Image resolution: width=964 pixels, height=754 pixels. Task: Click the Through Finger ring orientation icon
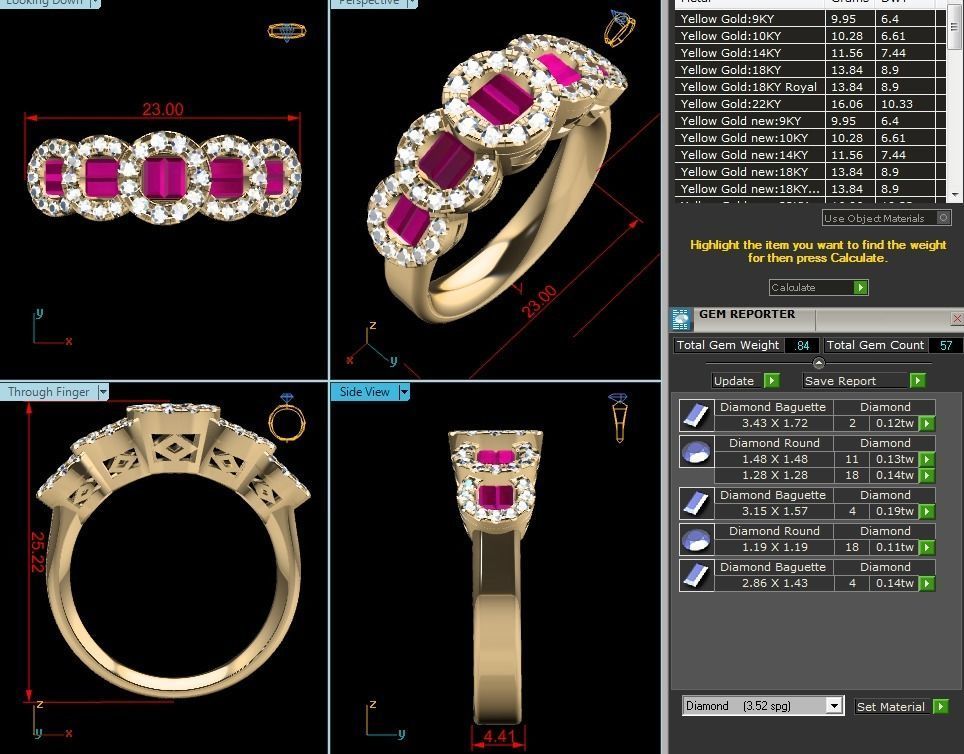286,417
